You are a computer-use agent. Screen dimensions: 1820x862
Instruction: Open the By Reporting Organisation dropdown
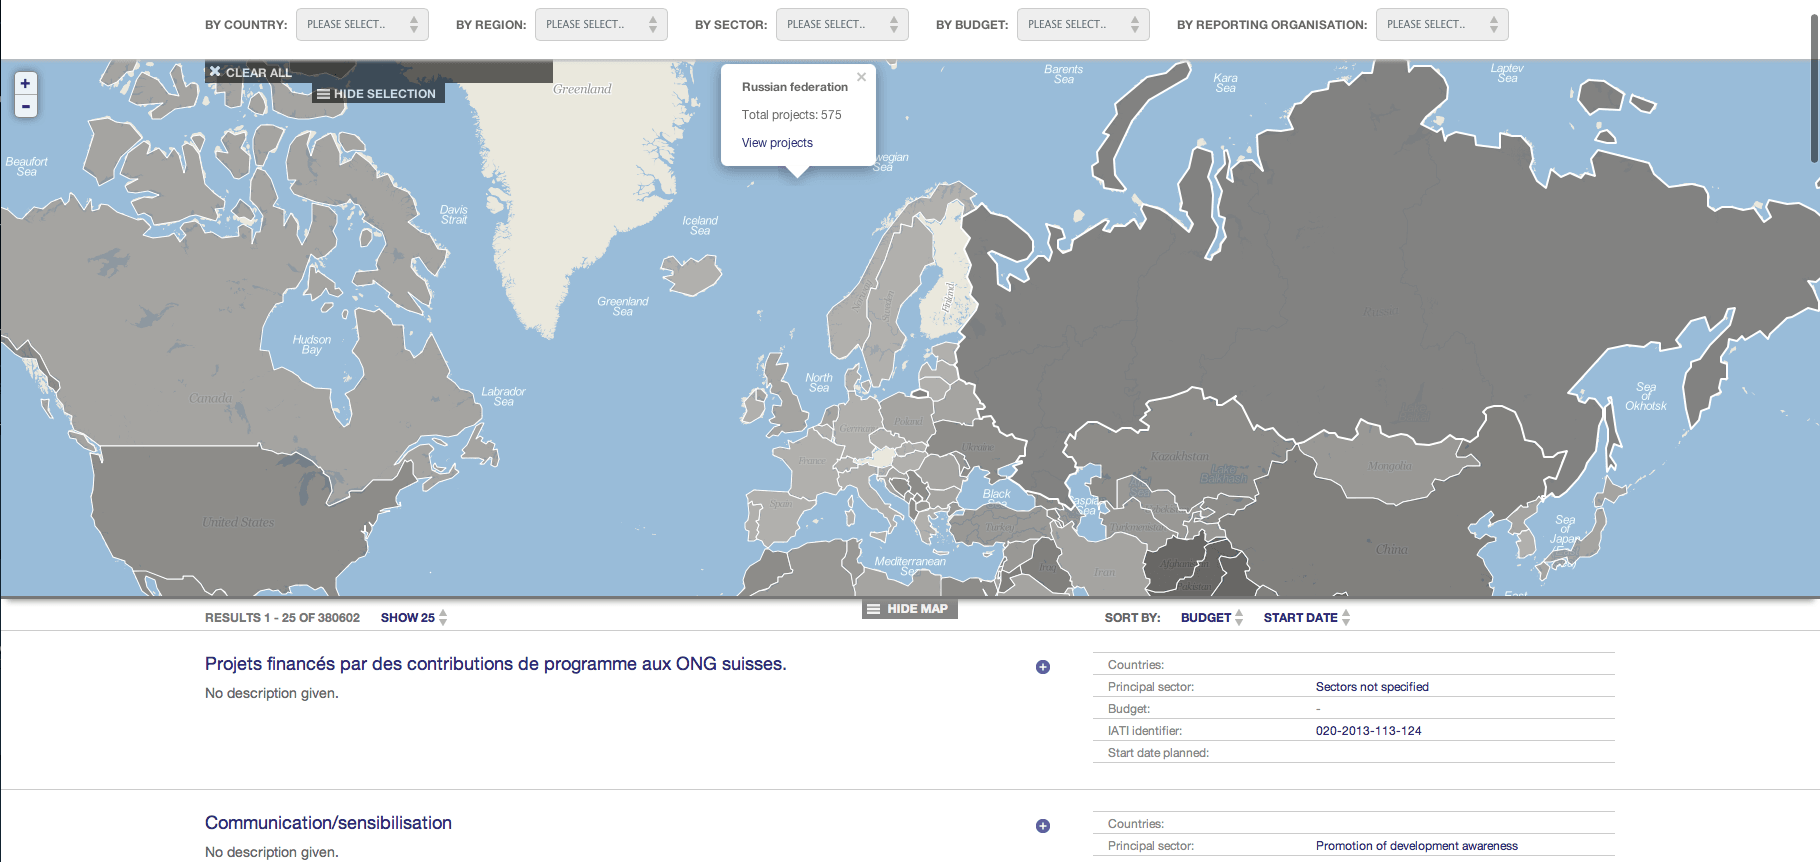click(1441, 25)
